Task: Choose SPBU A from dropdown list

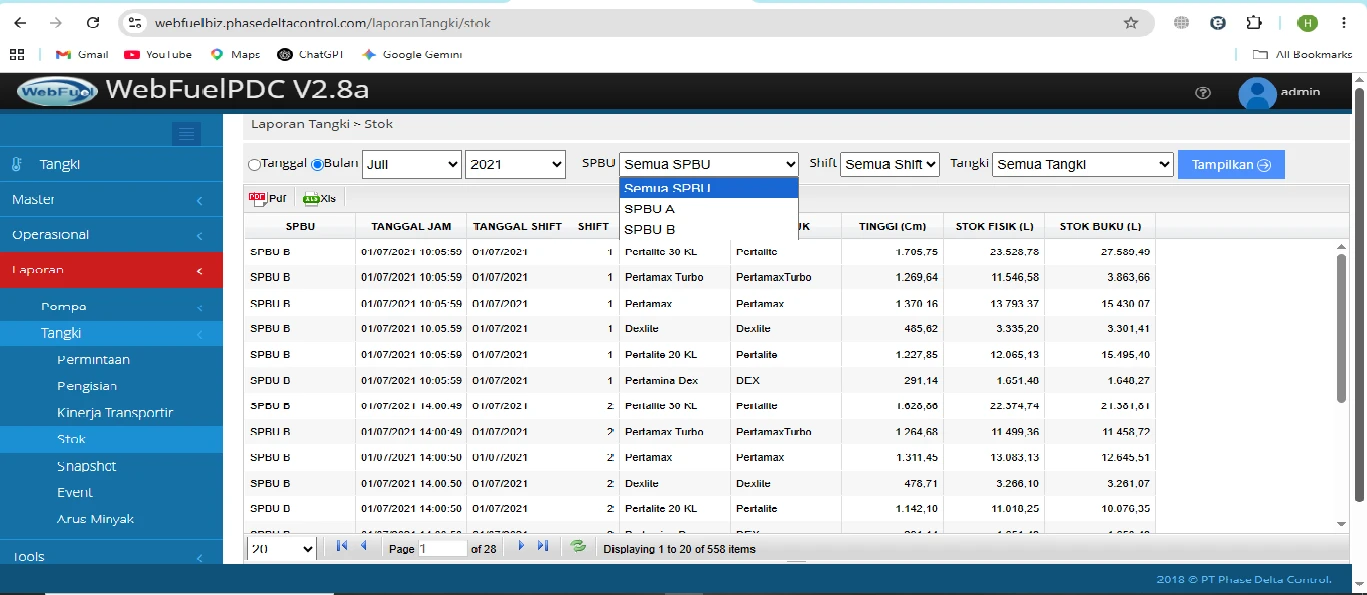Action: click(708, 209)
